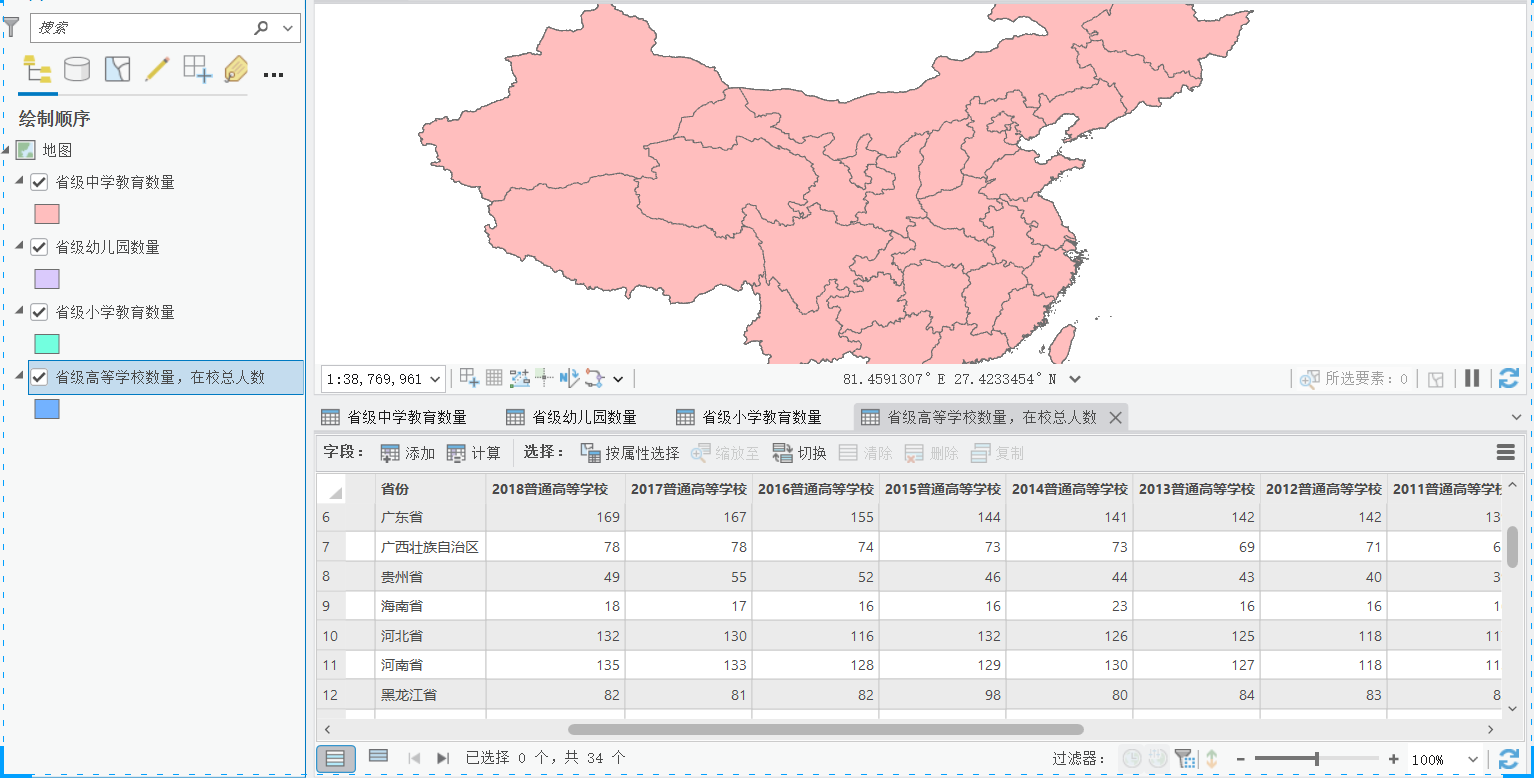Uncheck 省级幼儿园数量 layer visibility

[40, 247]
